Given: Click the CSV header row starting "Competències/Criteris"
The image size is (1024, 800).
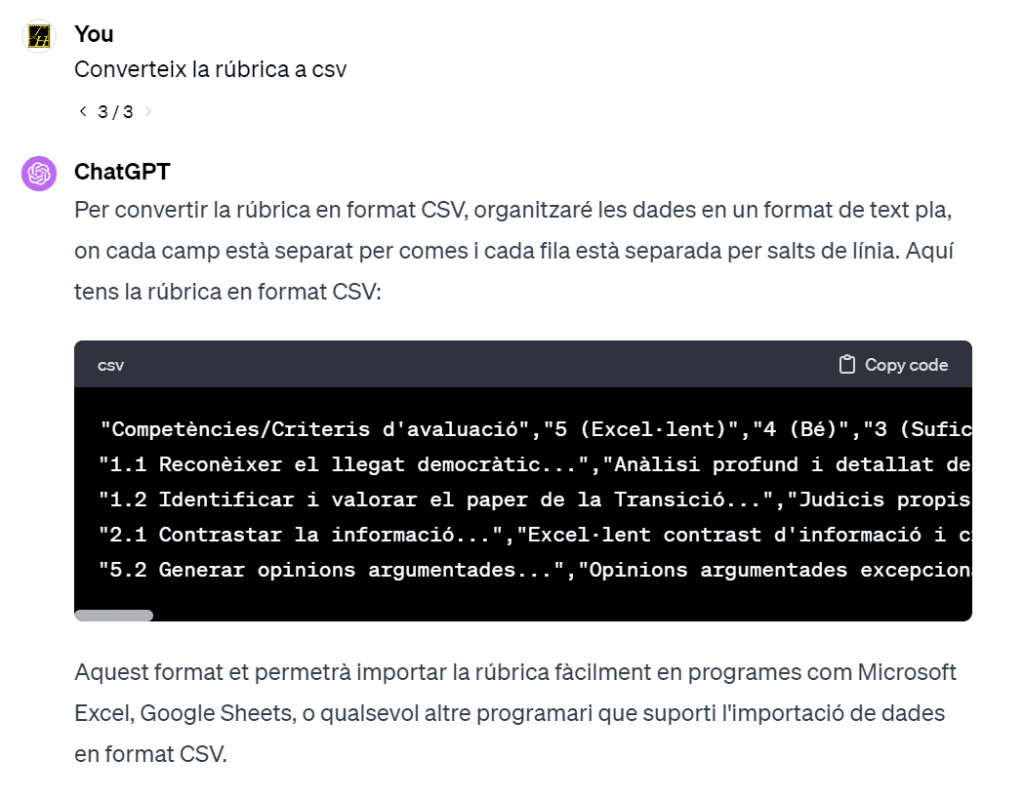Looking at the screenshot, I should 535,429.
